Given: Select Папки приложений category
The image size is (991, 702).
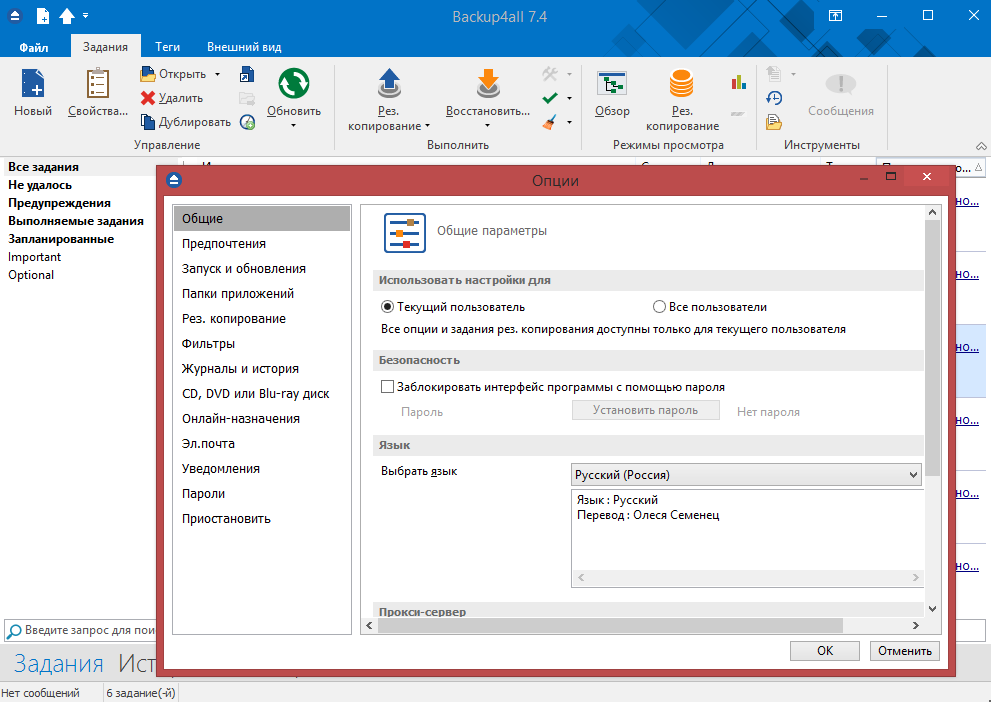Looking at the screenshot, I should click(x=262, y=294).
